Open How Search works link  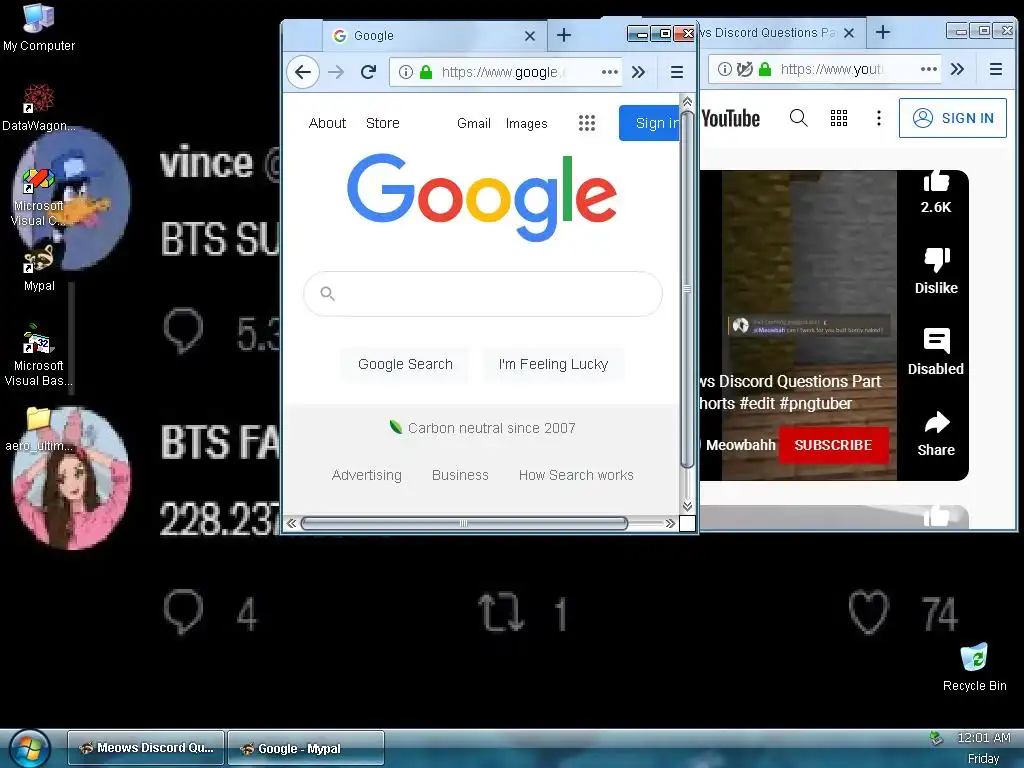click(x=576, y=475)
